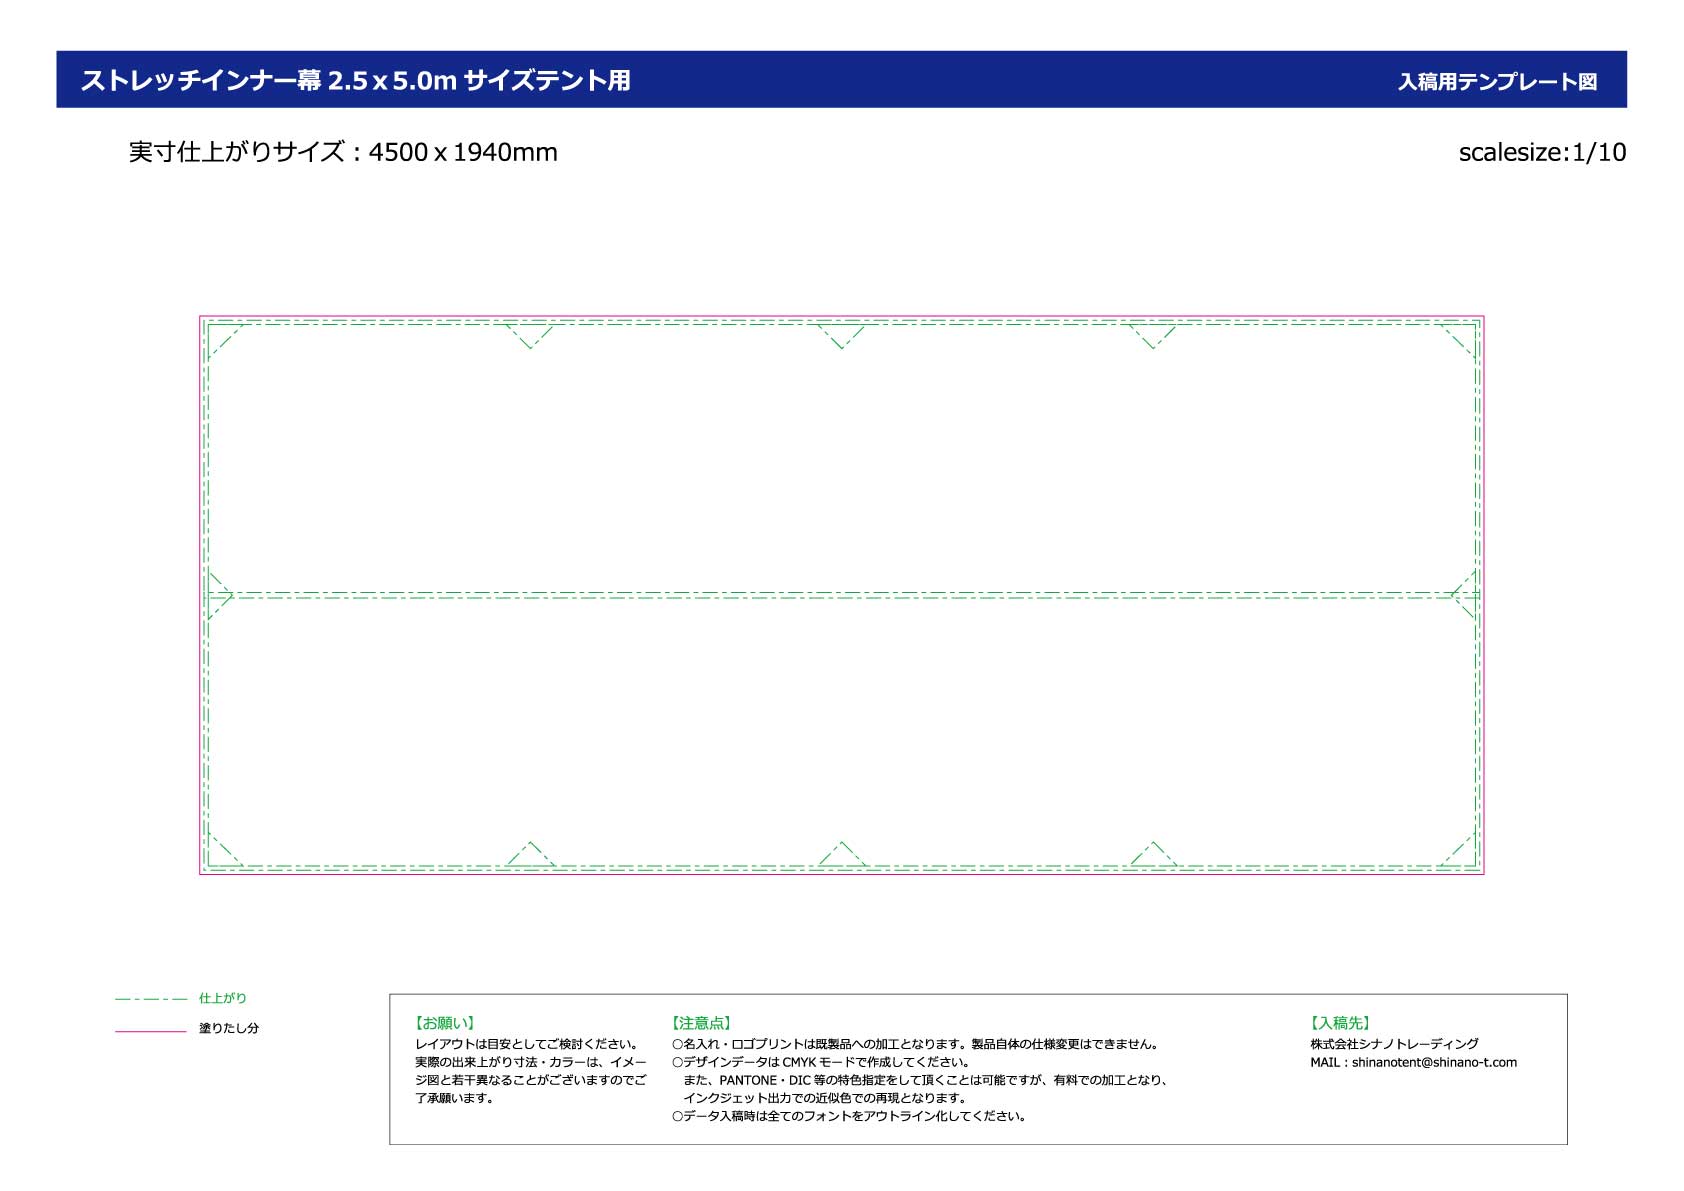1684x1191 pixels.
Task: Click the top-right triangular notch mark on top edge
Action: point(1153,335)
